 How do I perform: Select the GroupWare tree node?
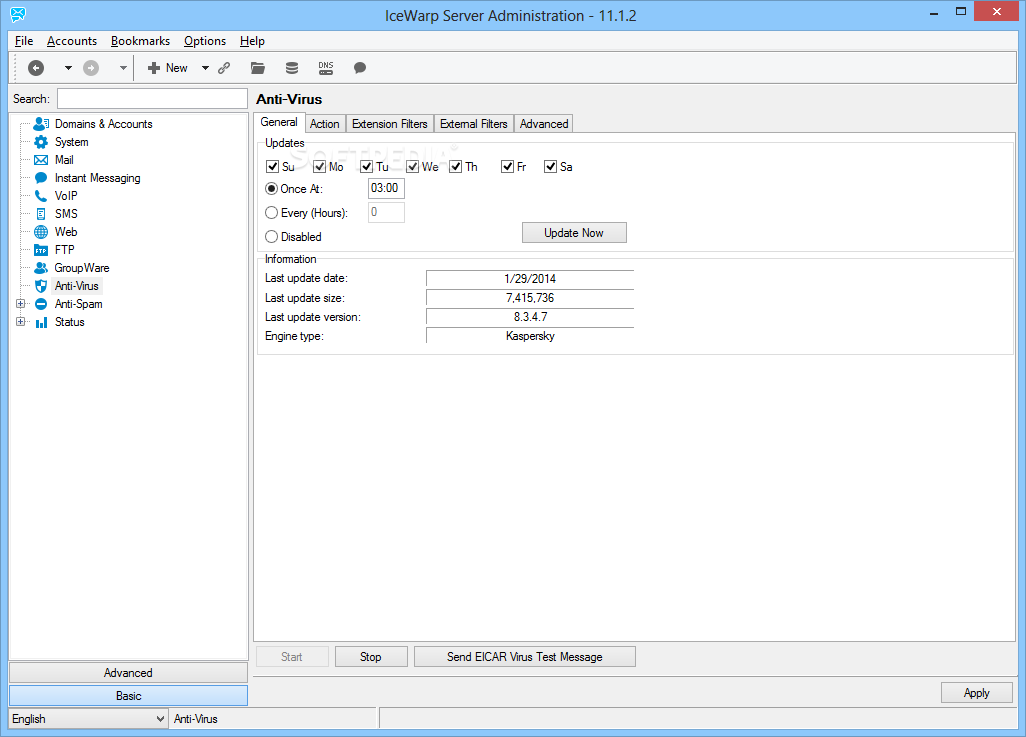(82, 268)
